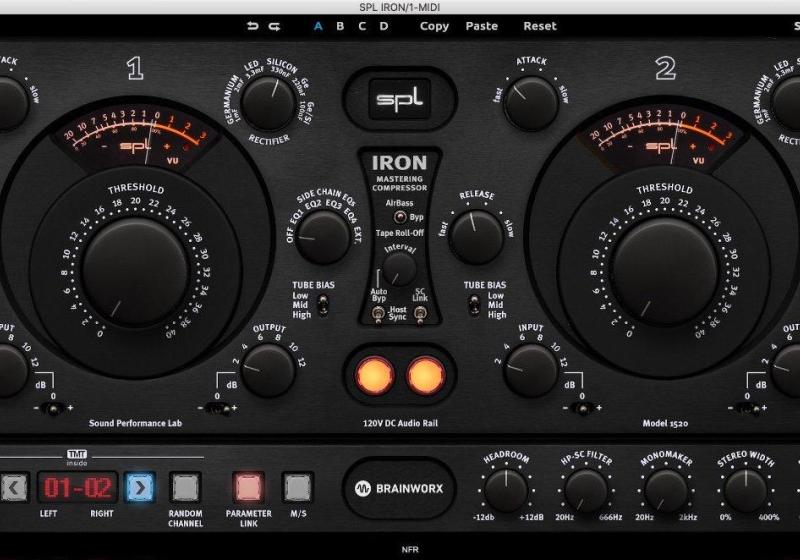
Task: Reset the plugin settings
Action: [540, 26]
